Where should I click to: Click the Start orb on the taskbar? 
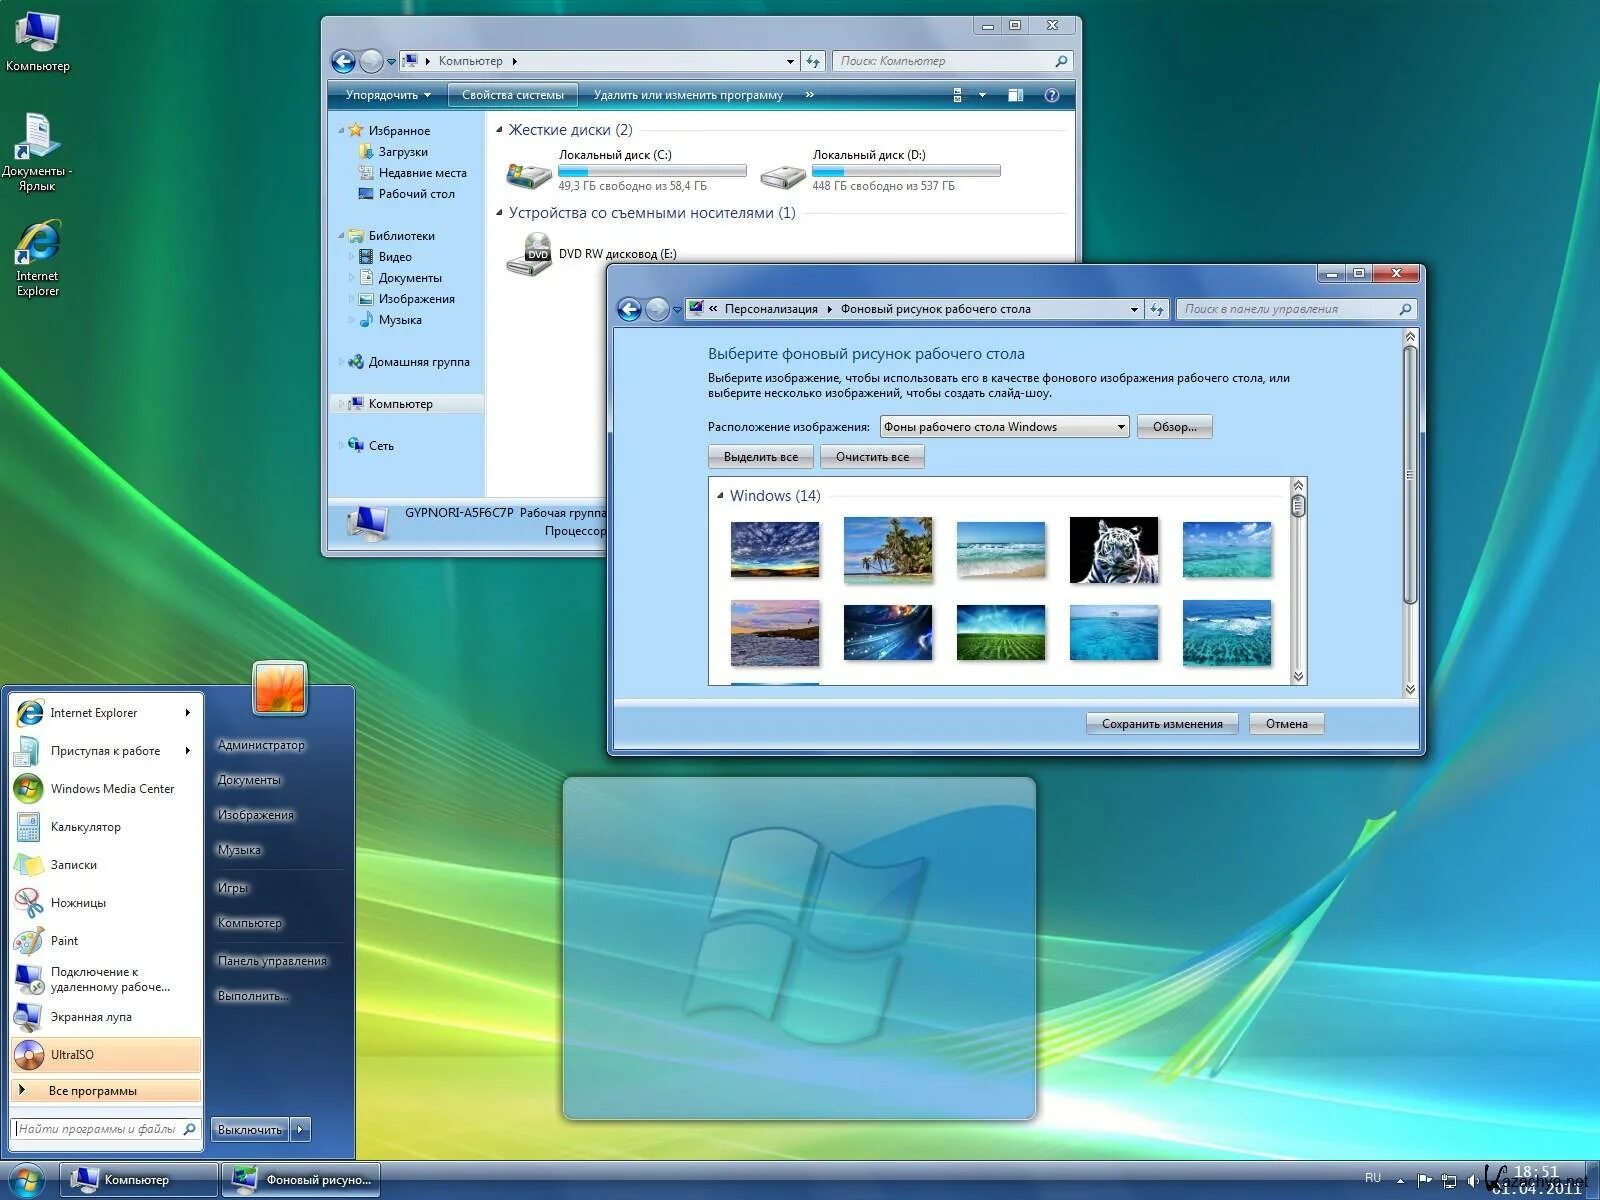click(x=26, y=1180)
